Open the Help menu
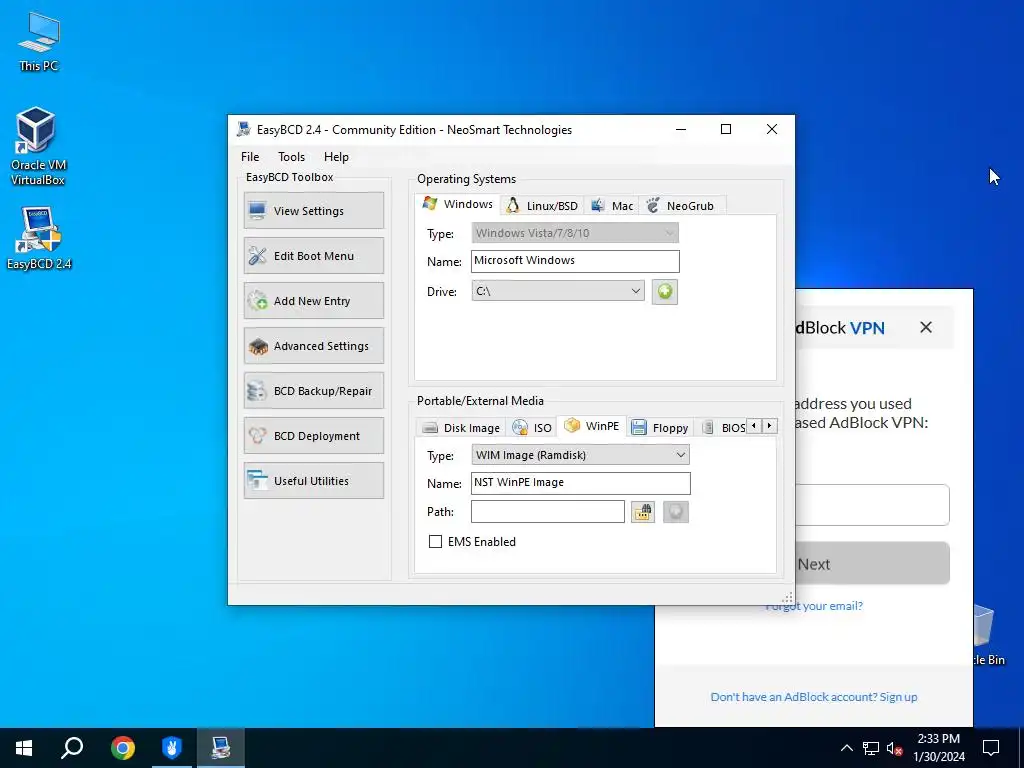The width and height of the screenshot is (1024, 768). [x=336, y=157]
